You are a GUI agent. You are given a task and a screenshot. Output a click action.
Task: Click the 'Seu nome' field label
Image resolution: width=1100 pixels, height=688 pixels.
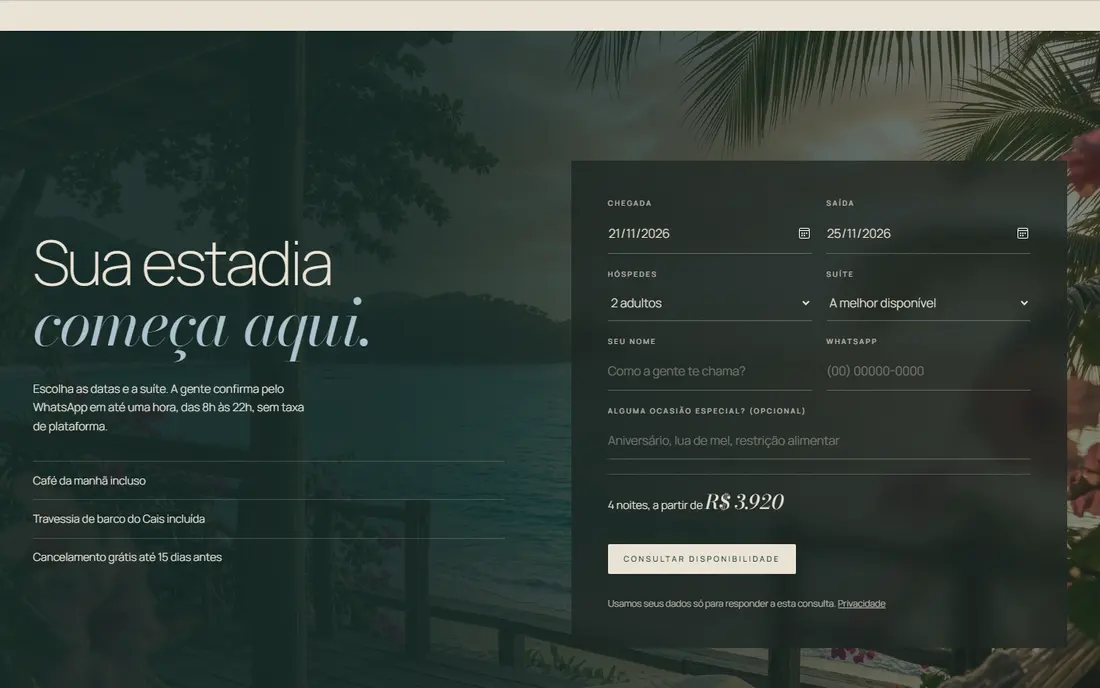[631, 342]
